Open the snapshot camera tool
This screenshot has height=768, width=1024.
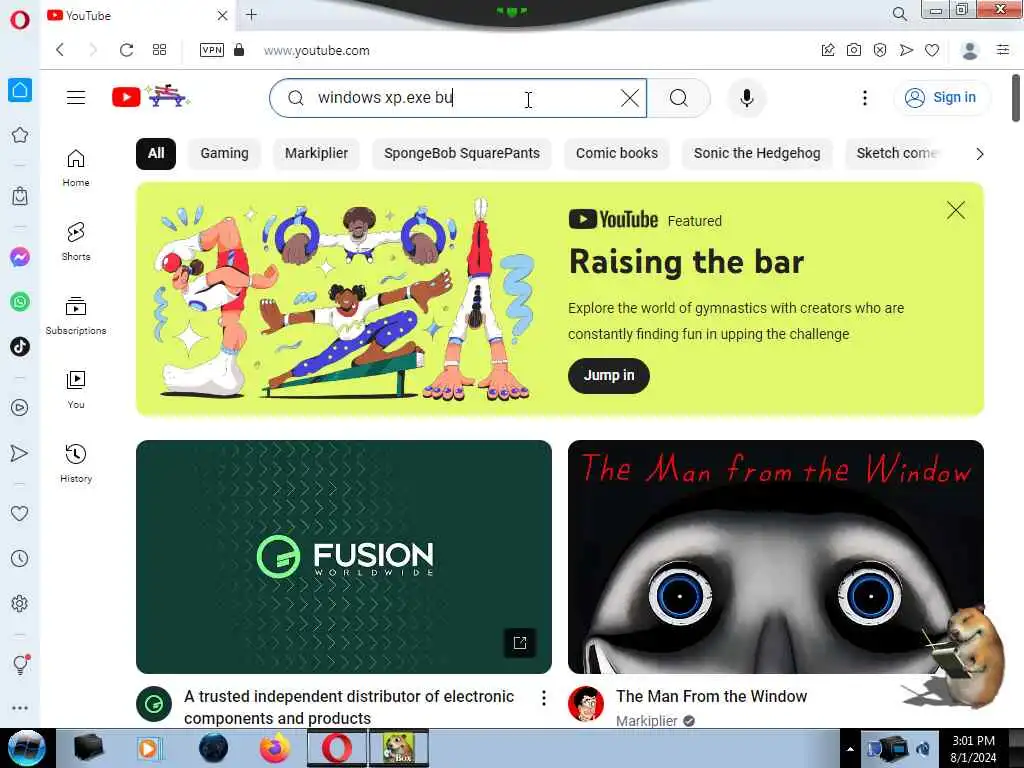(854, 50)
